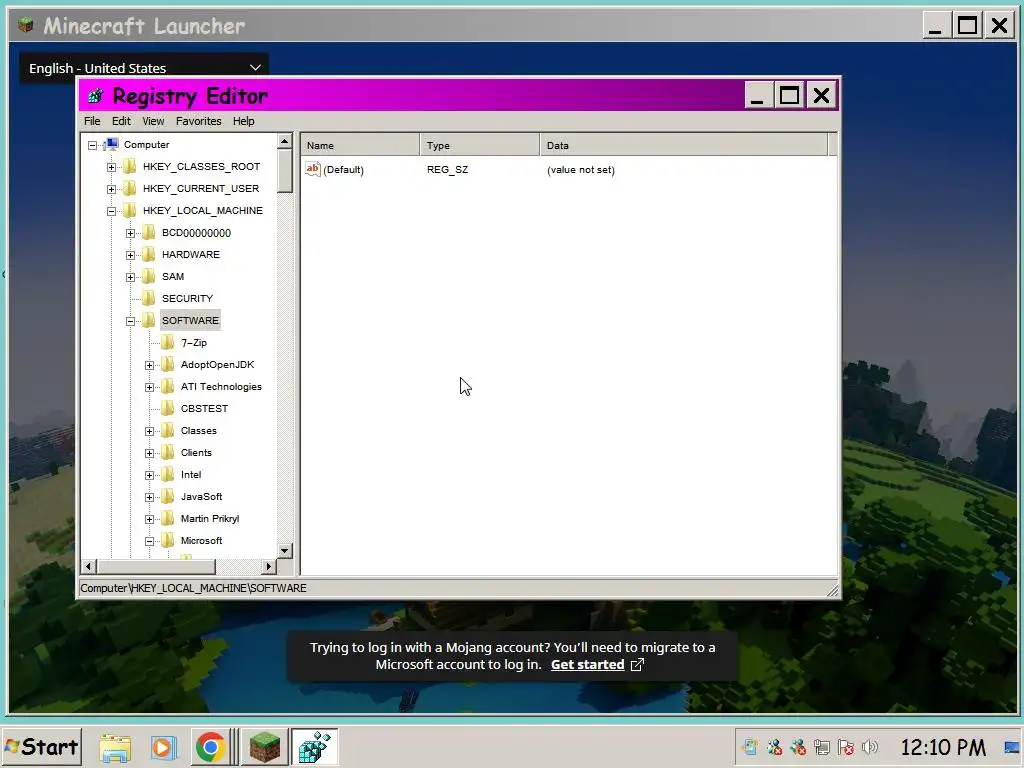This screenshot has width=1024, height=768.
Task: Open the Edit menu
Action: coord(121,121)
